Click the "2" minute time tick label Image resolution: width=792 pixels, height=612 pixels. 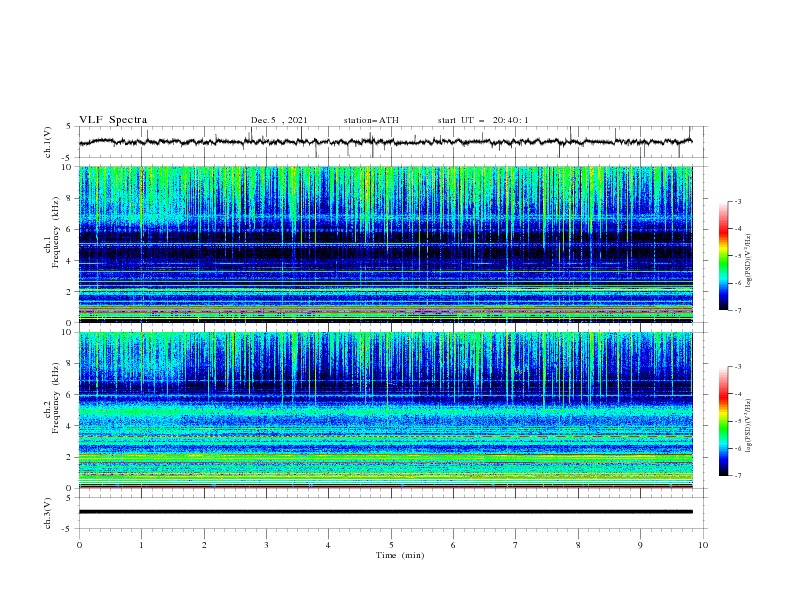[204, 545]
